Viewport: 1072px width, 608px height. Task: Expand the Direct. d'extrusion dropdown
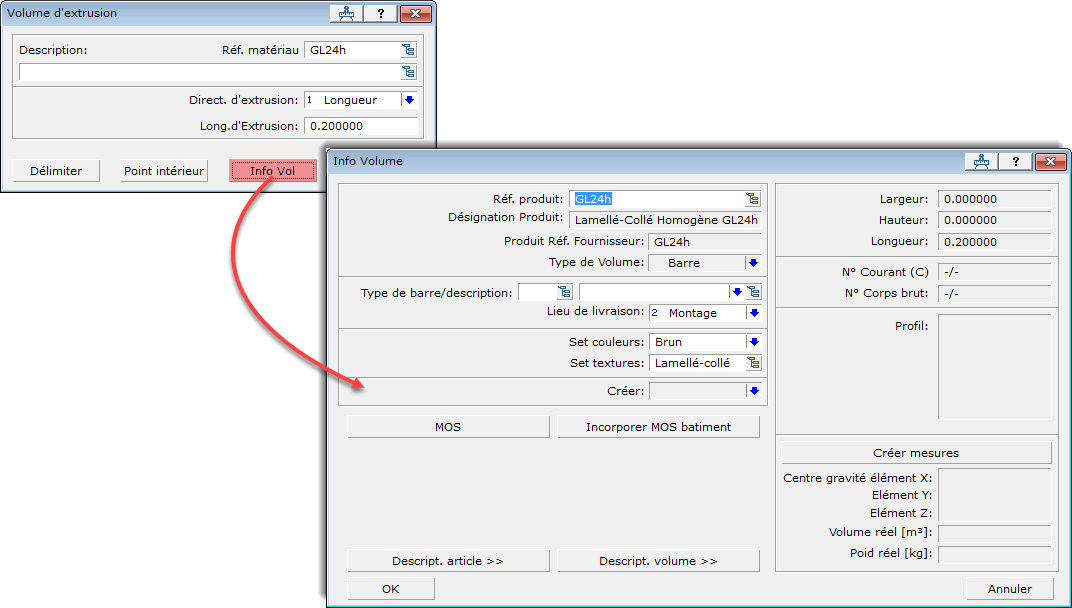pos(408,100)
